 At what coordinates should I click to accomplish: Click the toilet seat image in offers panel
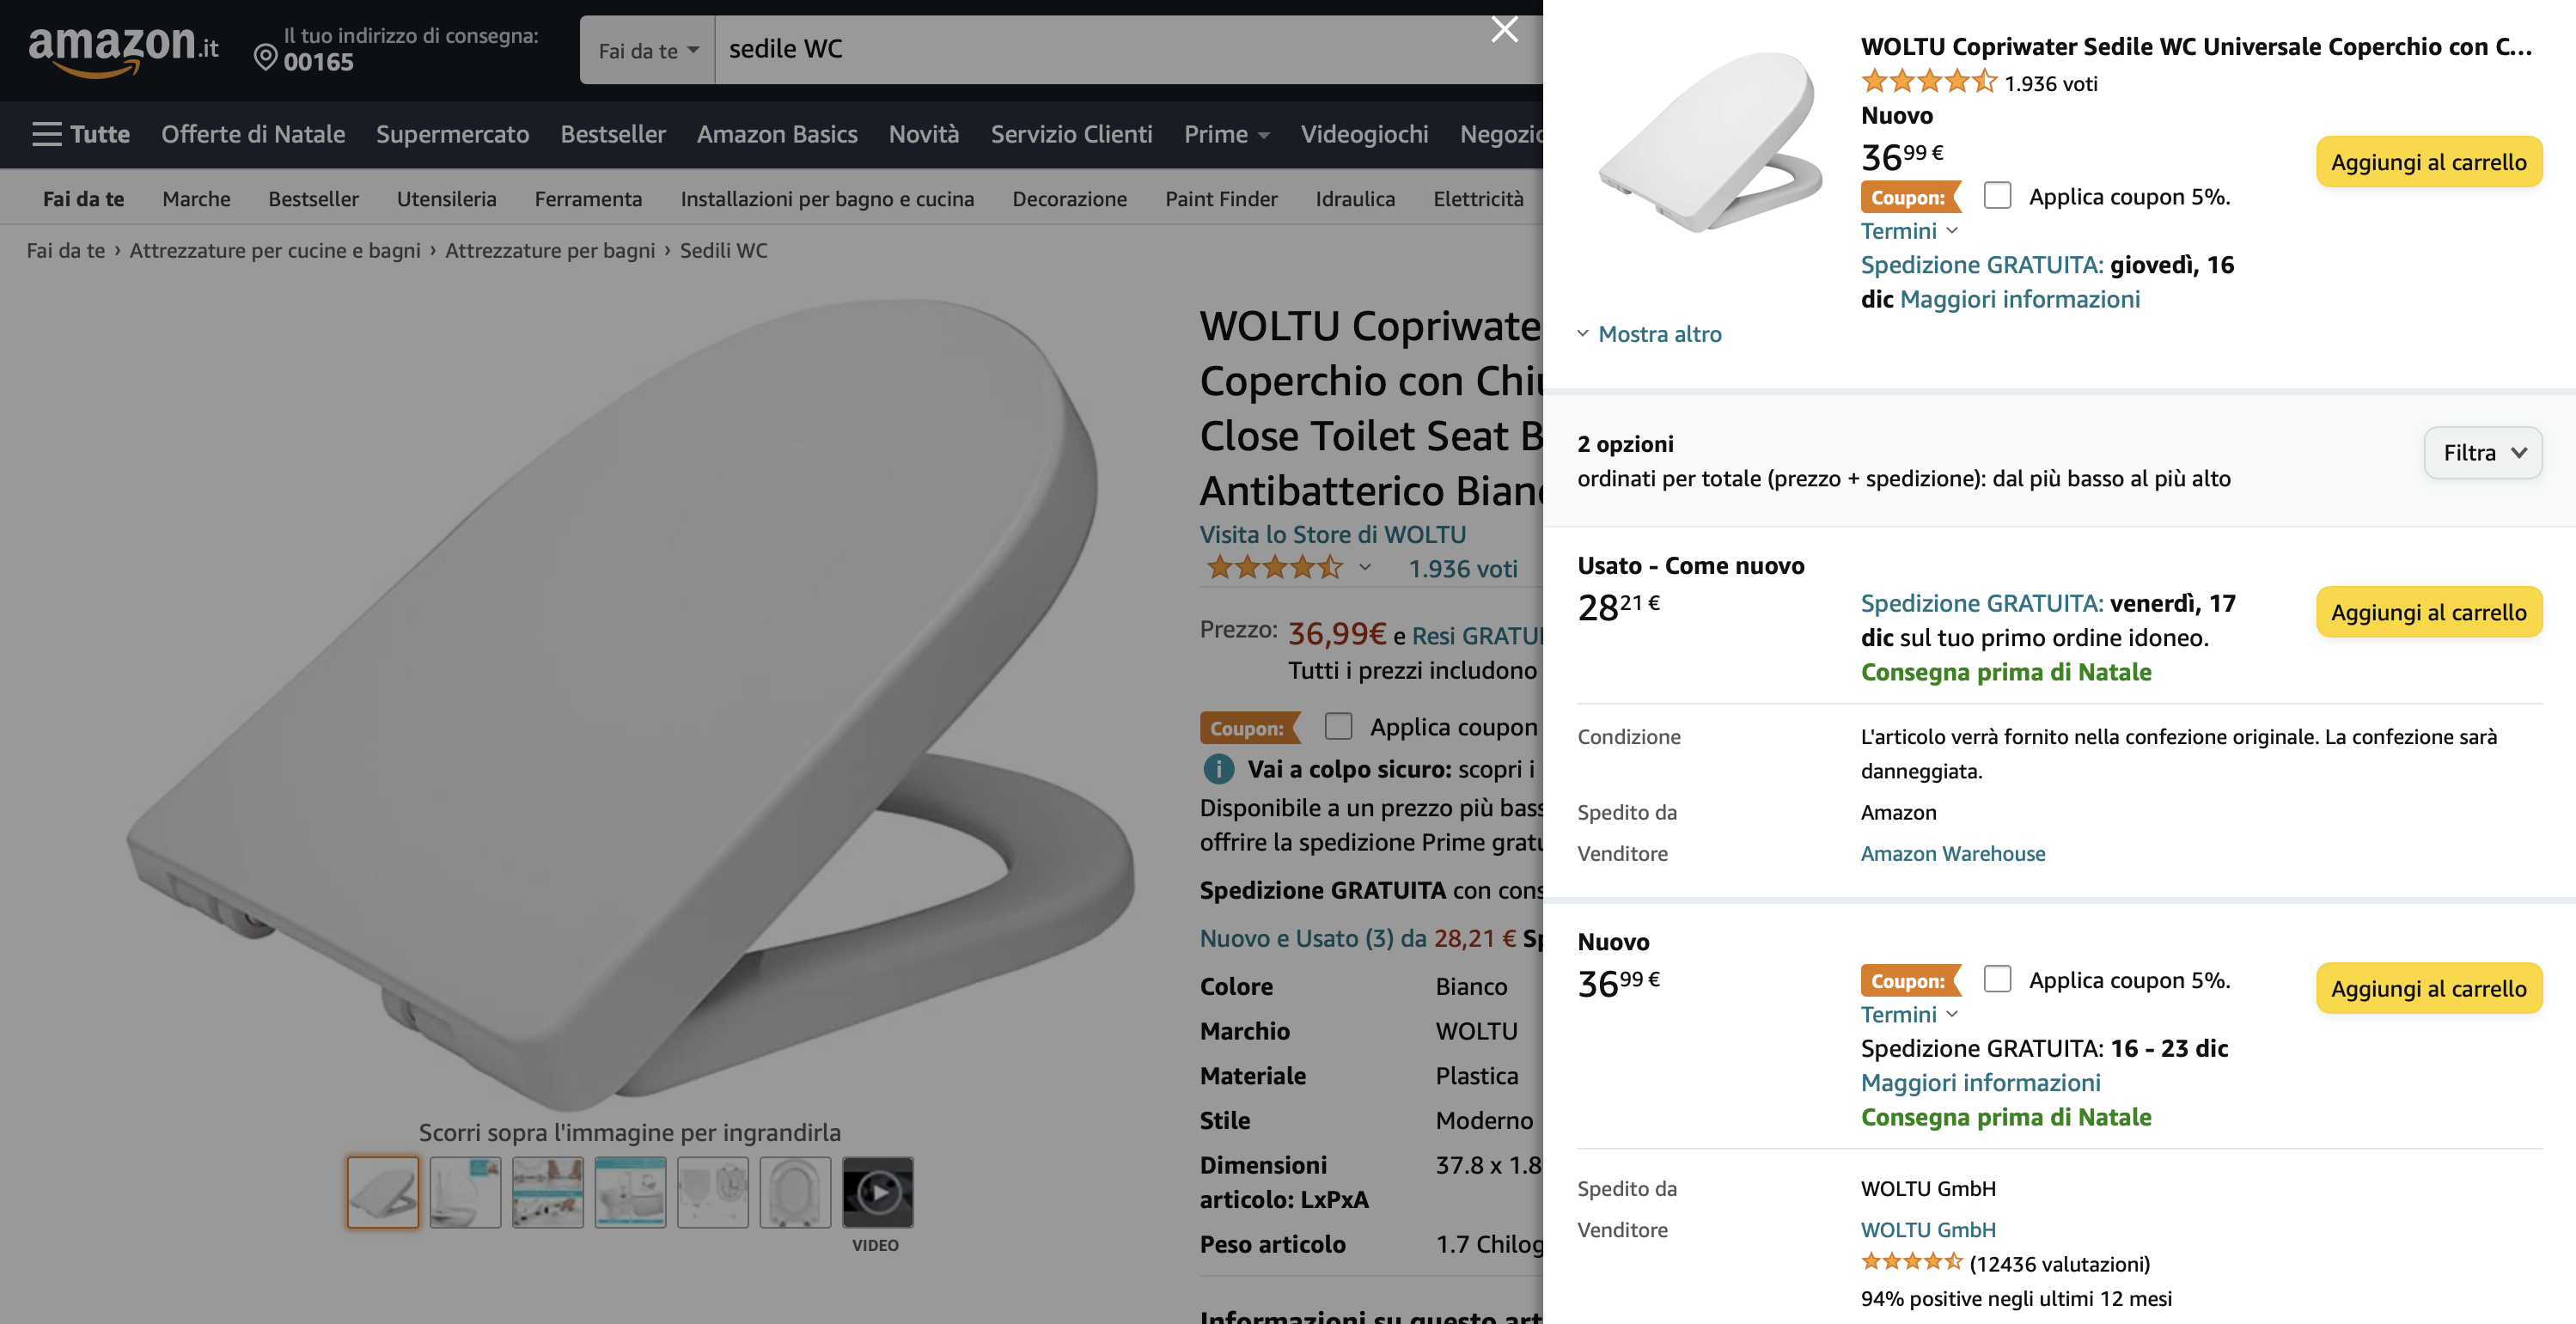[1710, 142]
